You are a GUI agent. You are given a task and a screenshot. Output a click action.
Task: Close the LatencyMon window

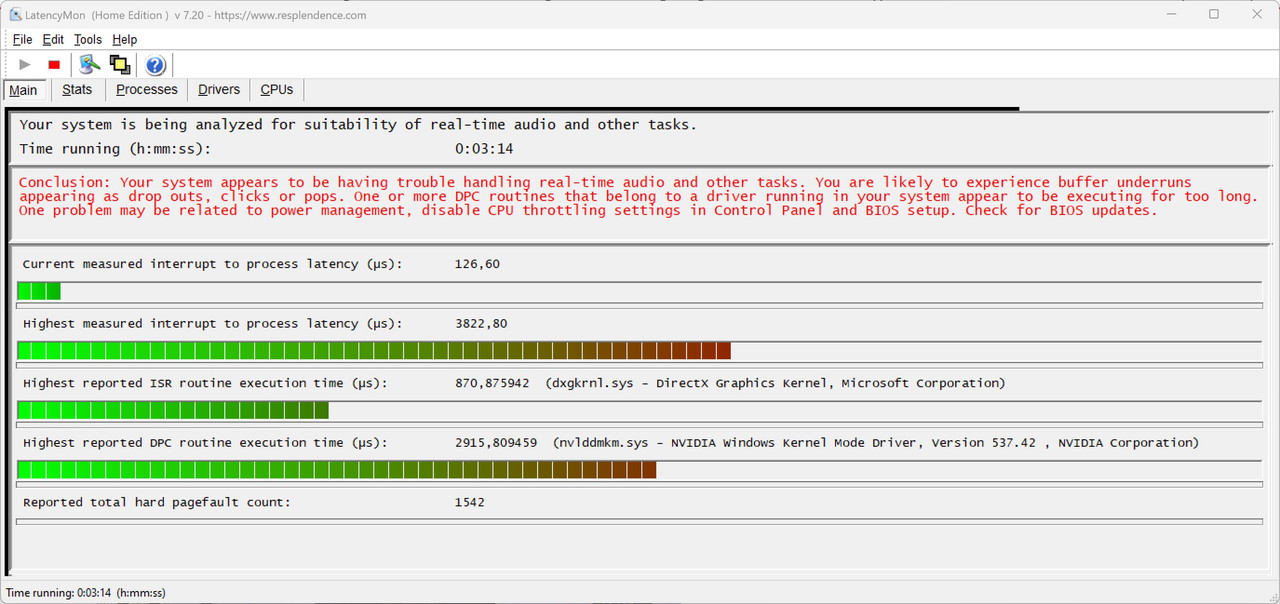(1258, 15)
